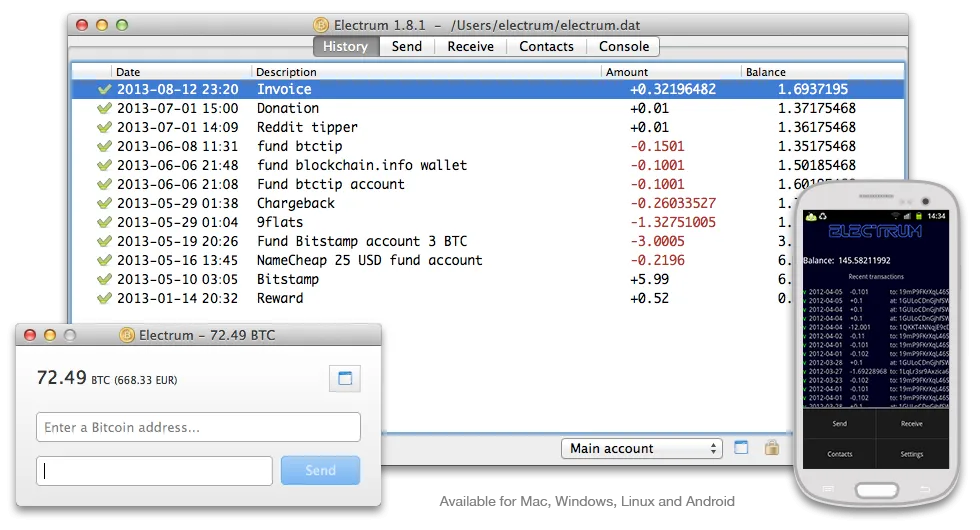This screenshot has width=980, height=530.
Task: Tap the phone's menu key
Action: (828, 489)
